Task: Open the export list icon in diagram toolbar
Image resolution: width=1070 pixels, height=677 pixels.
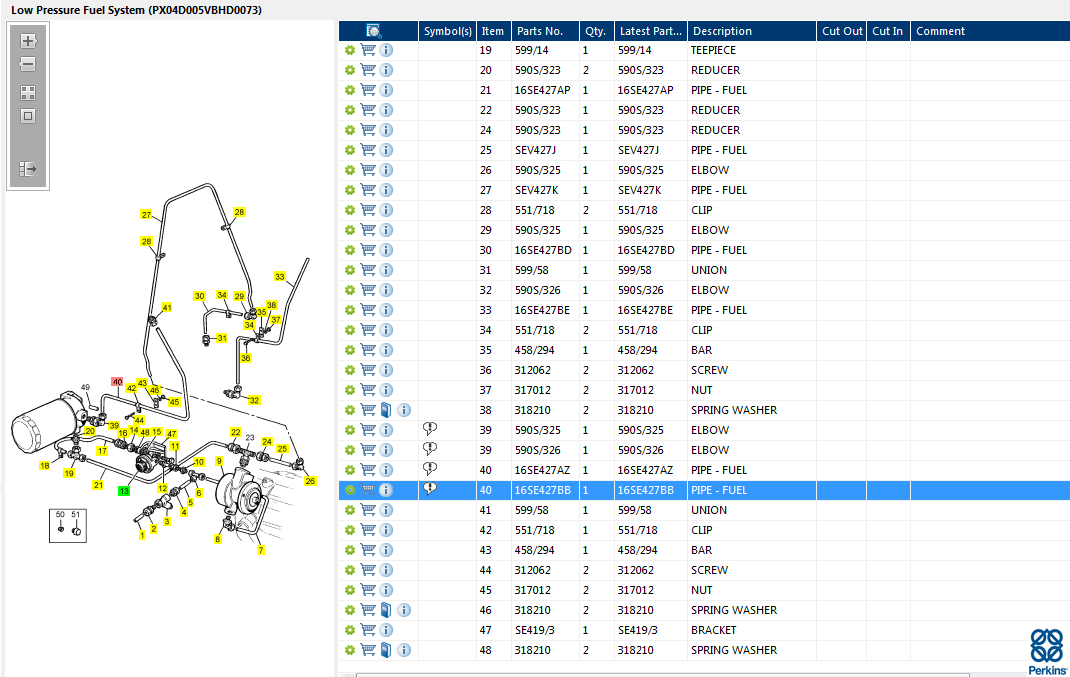Action: 28,169
